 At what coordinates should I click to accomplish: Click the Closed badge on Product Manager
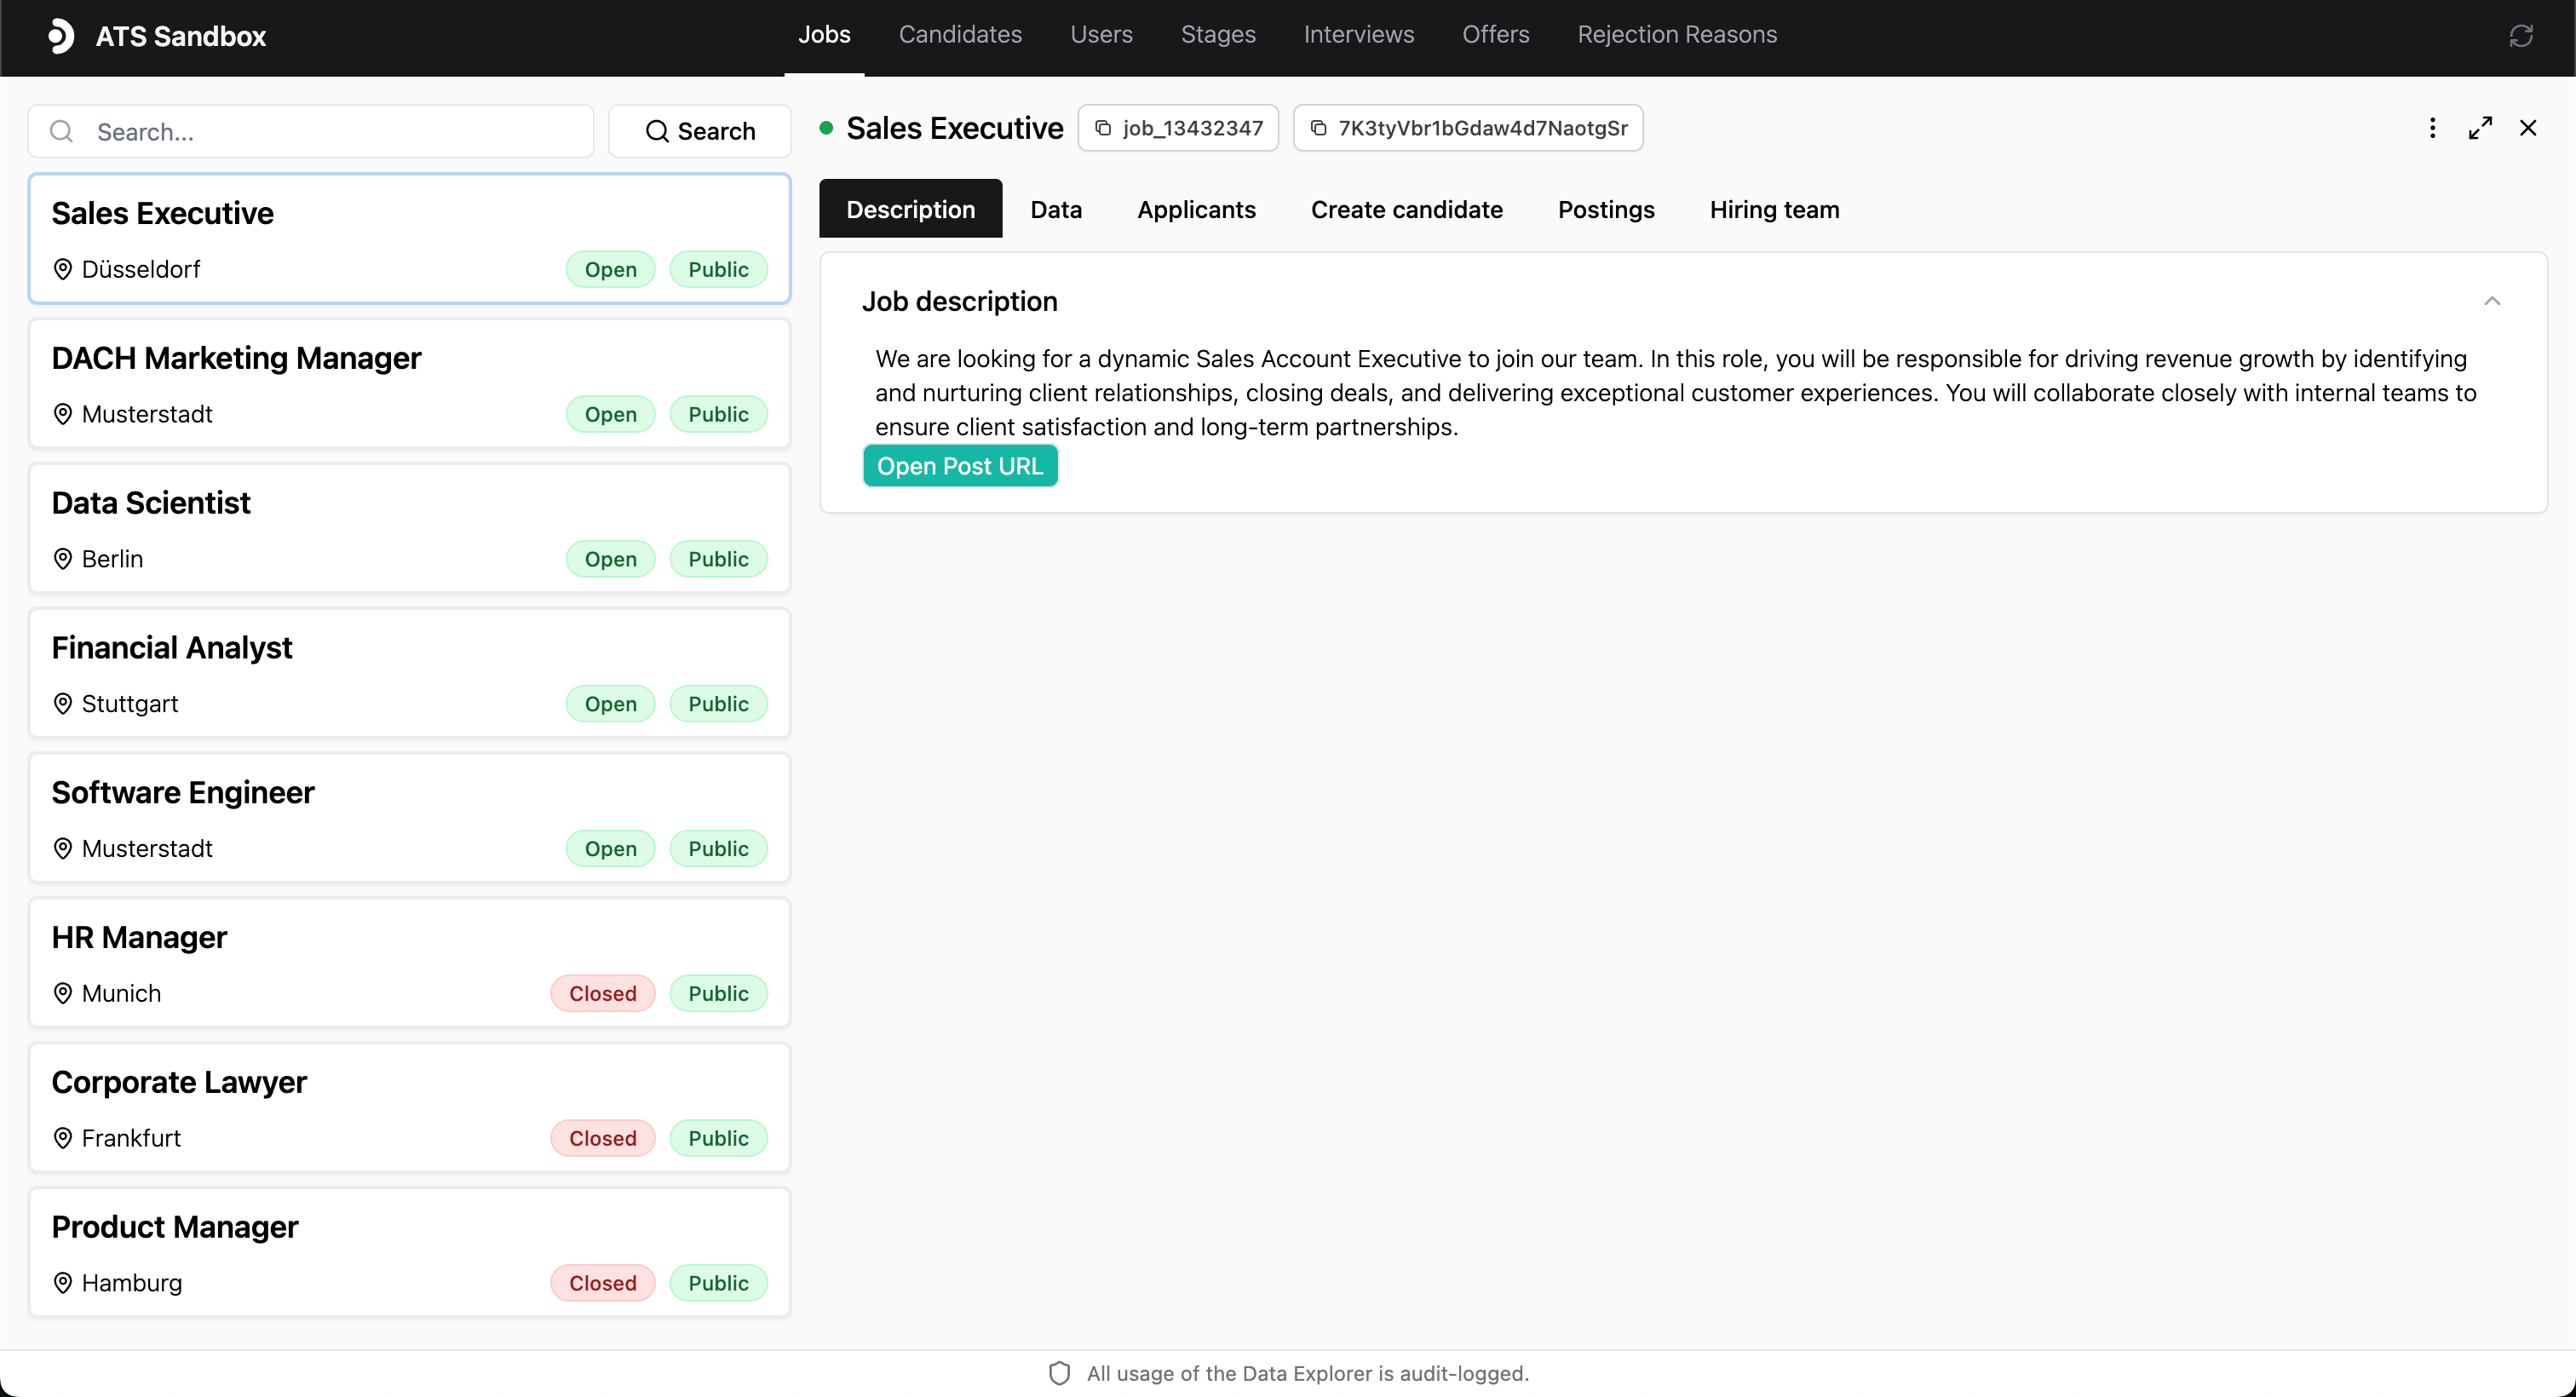[603, 1284]
